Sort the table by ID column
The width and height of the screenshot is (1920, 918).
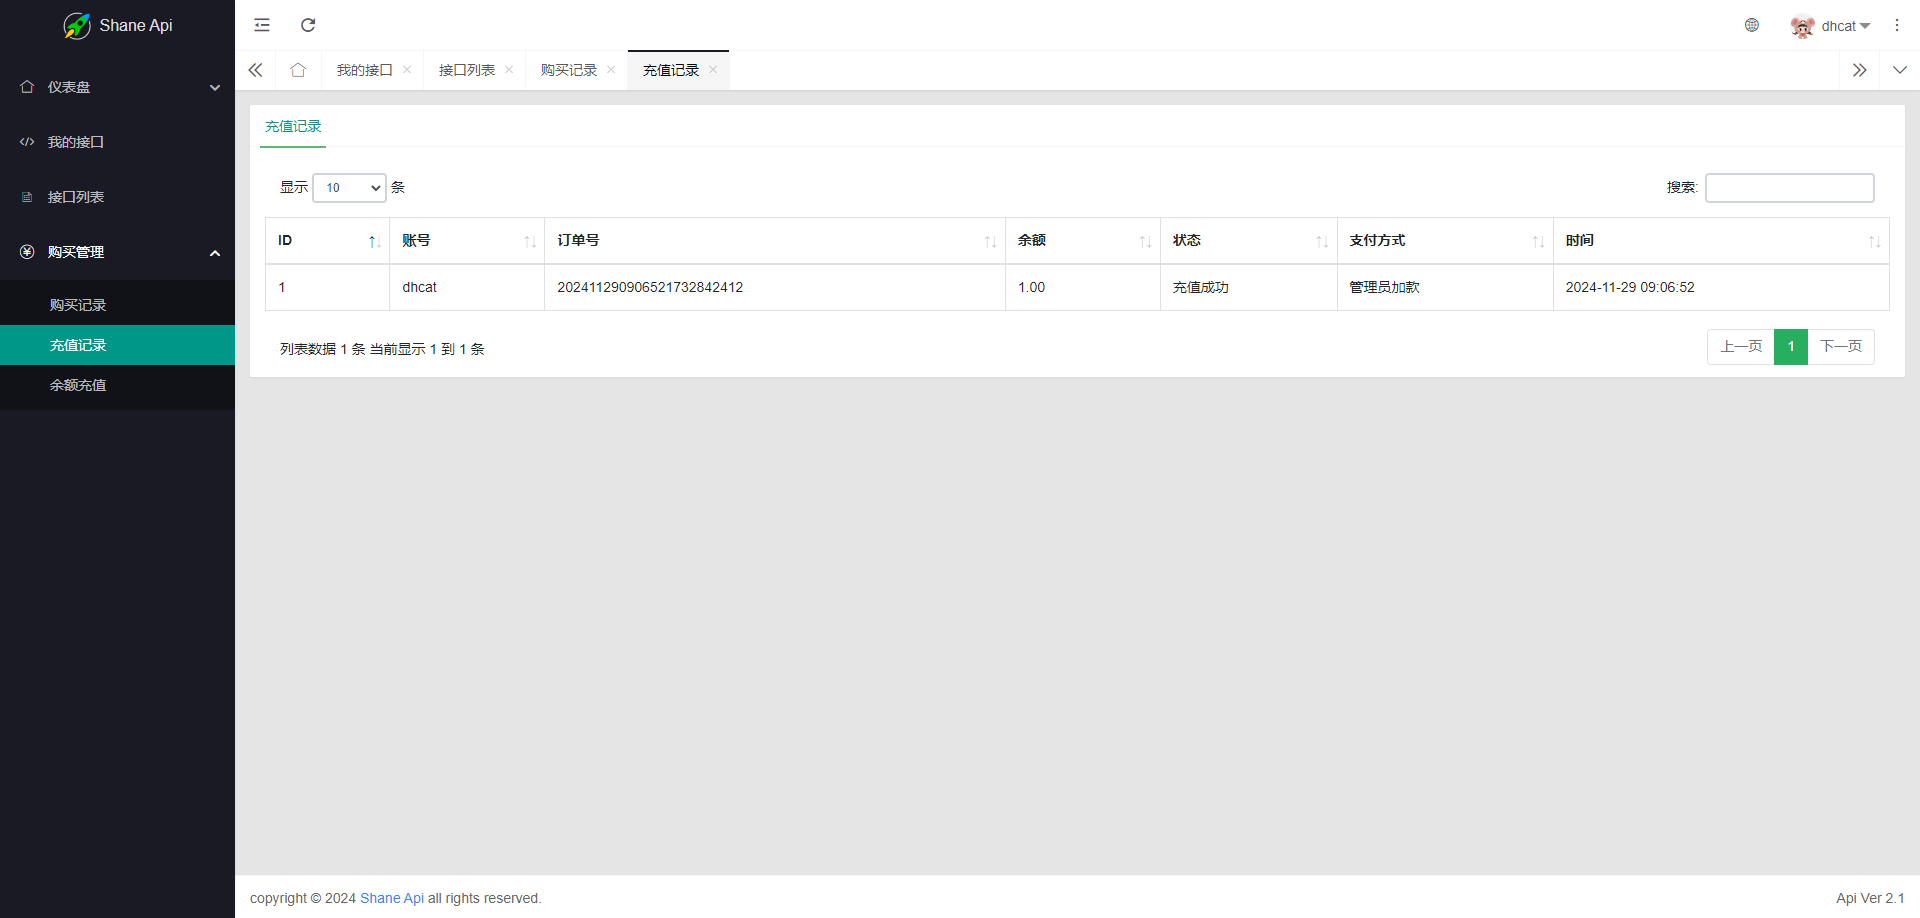[x=327, y=241]
